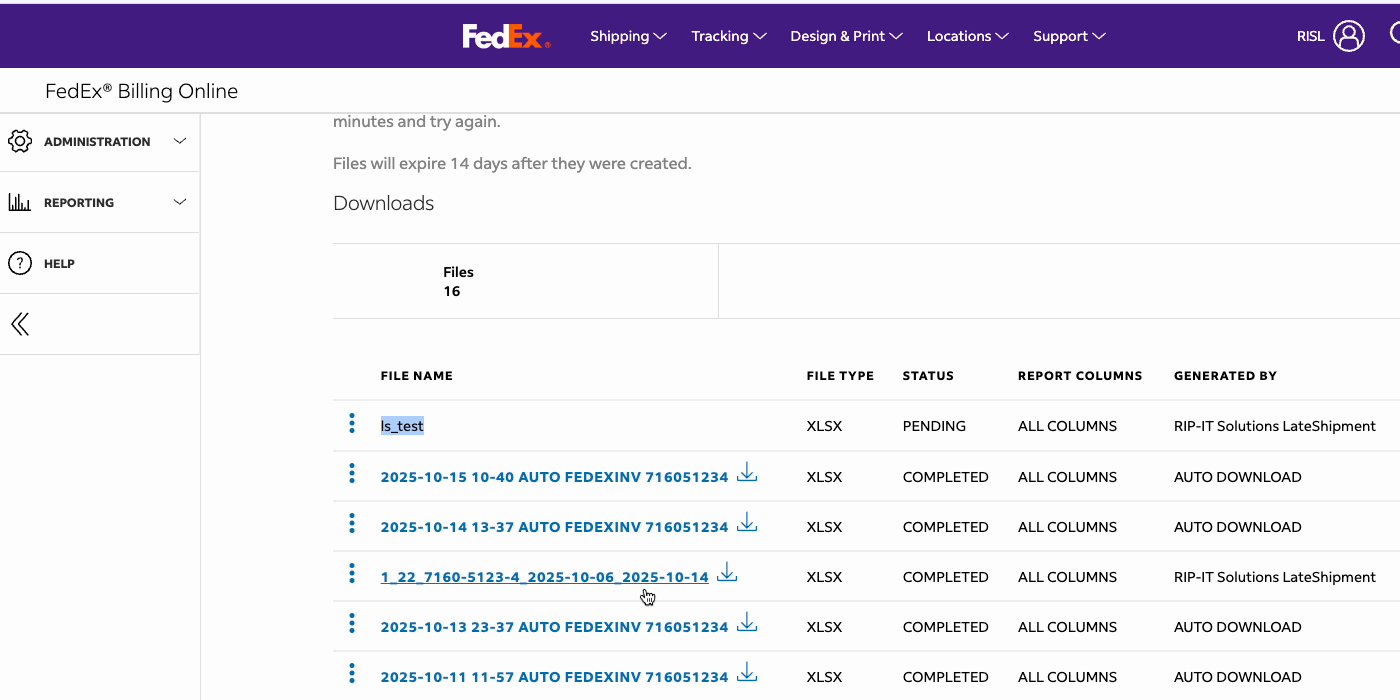Open the Design & Print menu
The image size is (1400, 700).
(846, 36)
